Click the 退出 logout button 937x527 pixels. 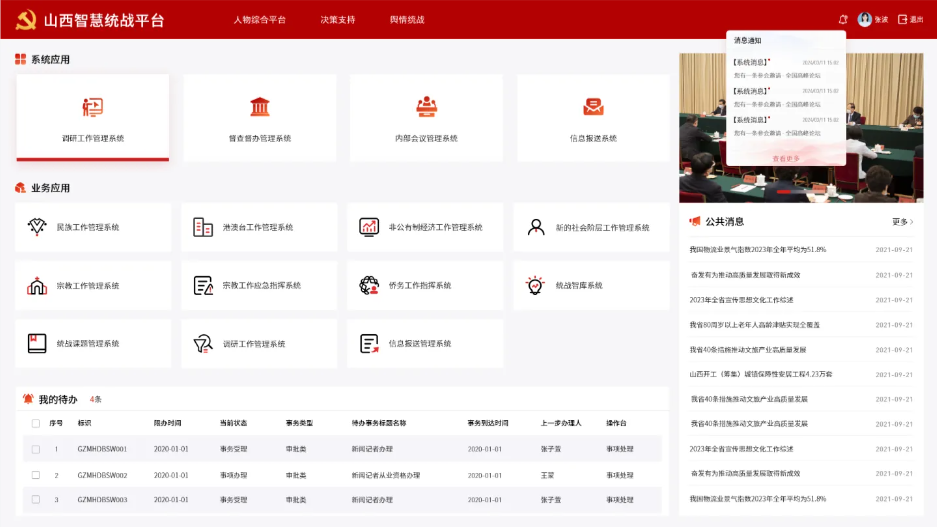(910, 19)
